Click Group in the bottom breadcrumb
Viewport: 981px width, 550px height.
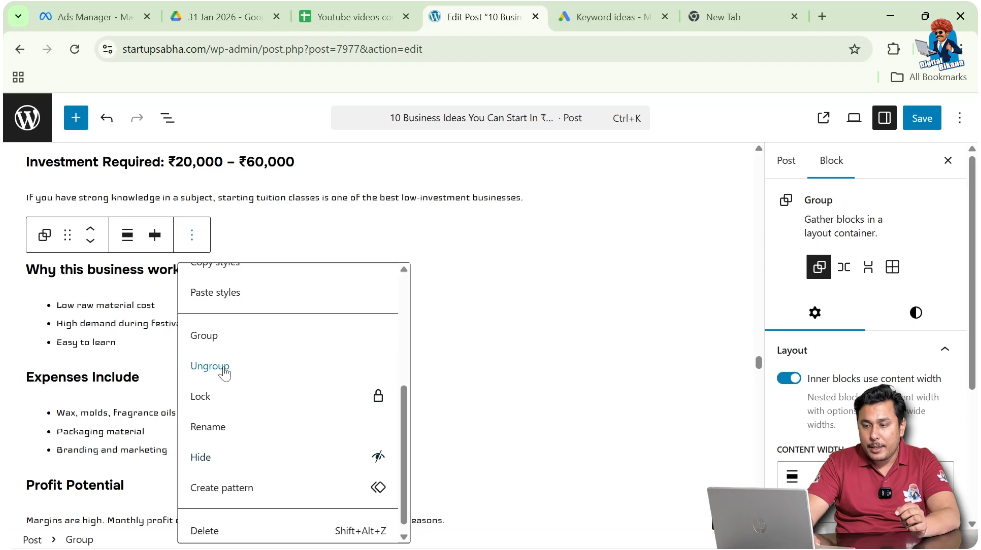coord(79,539)
